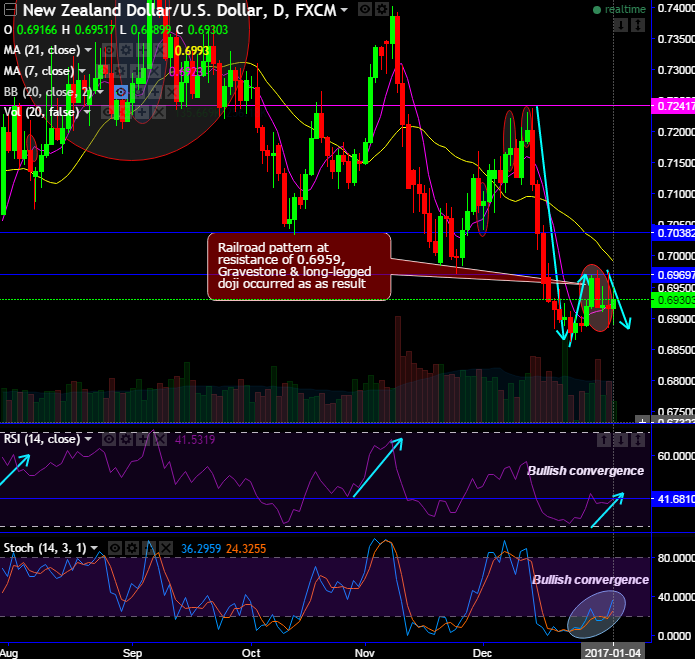Remove Stoch (14, 3, 1) with its X icon
695x659 pixels.
166,549
